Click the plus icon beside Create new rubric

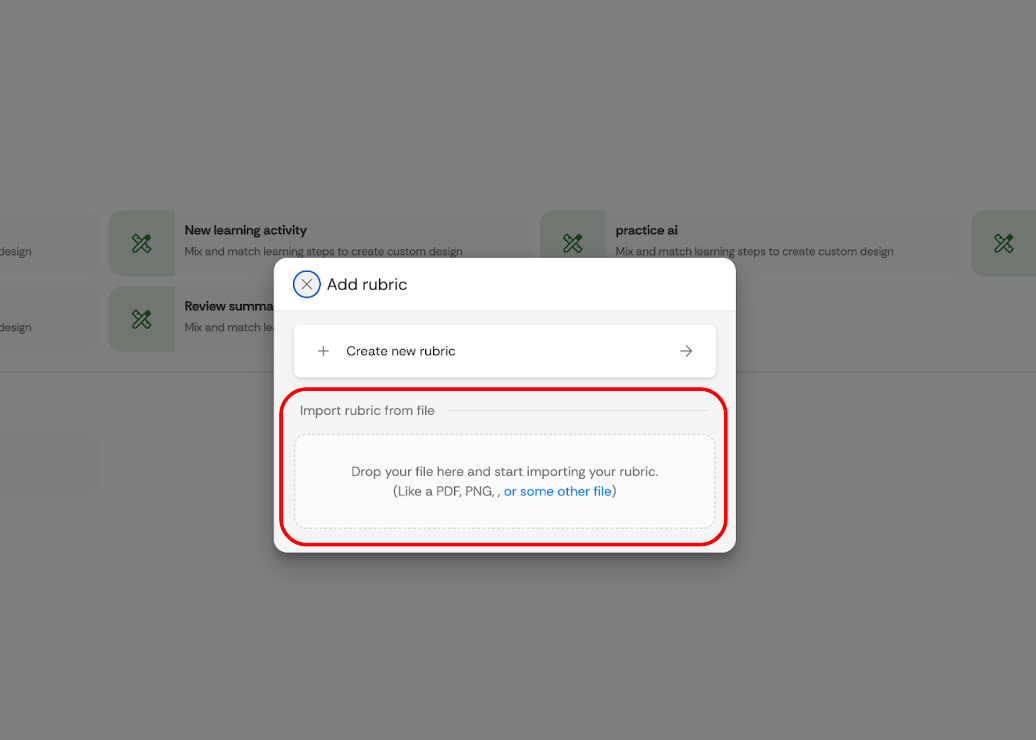pyautogui.click(x=323, y=351)
